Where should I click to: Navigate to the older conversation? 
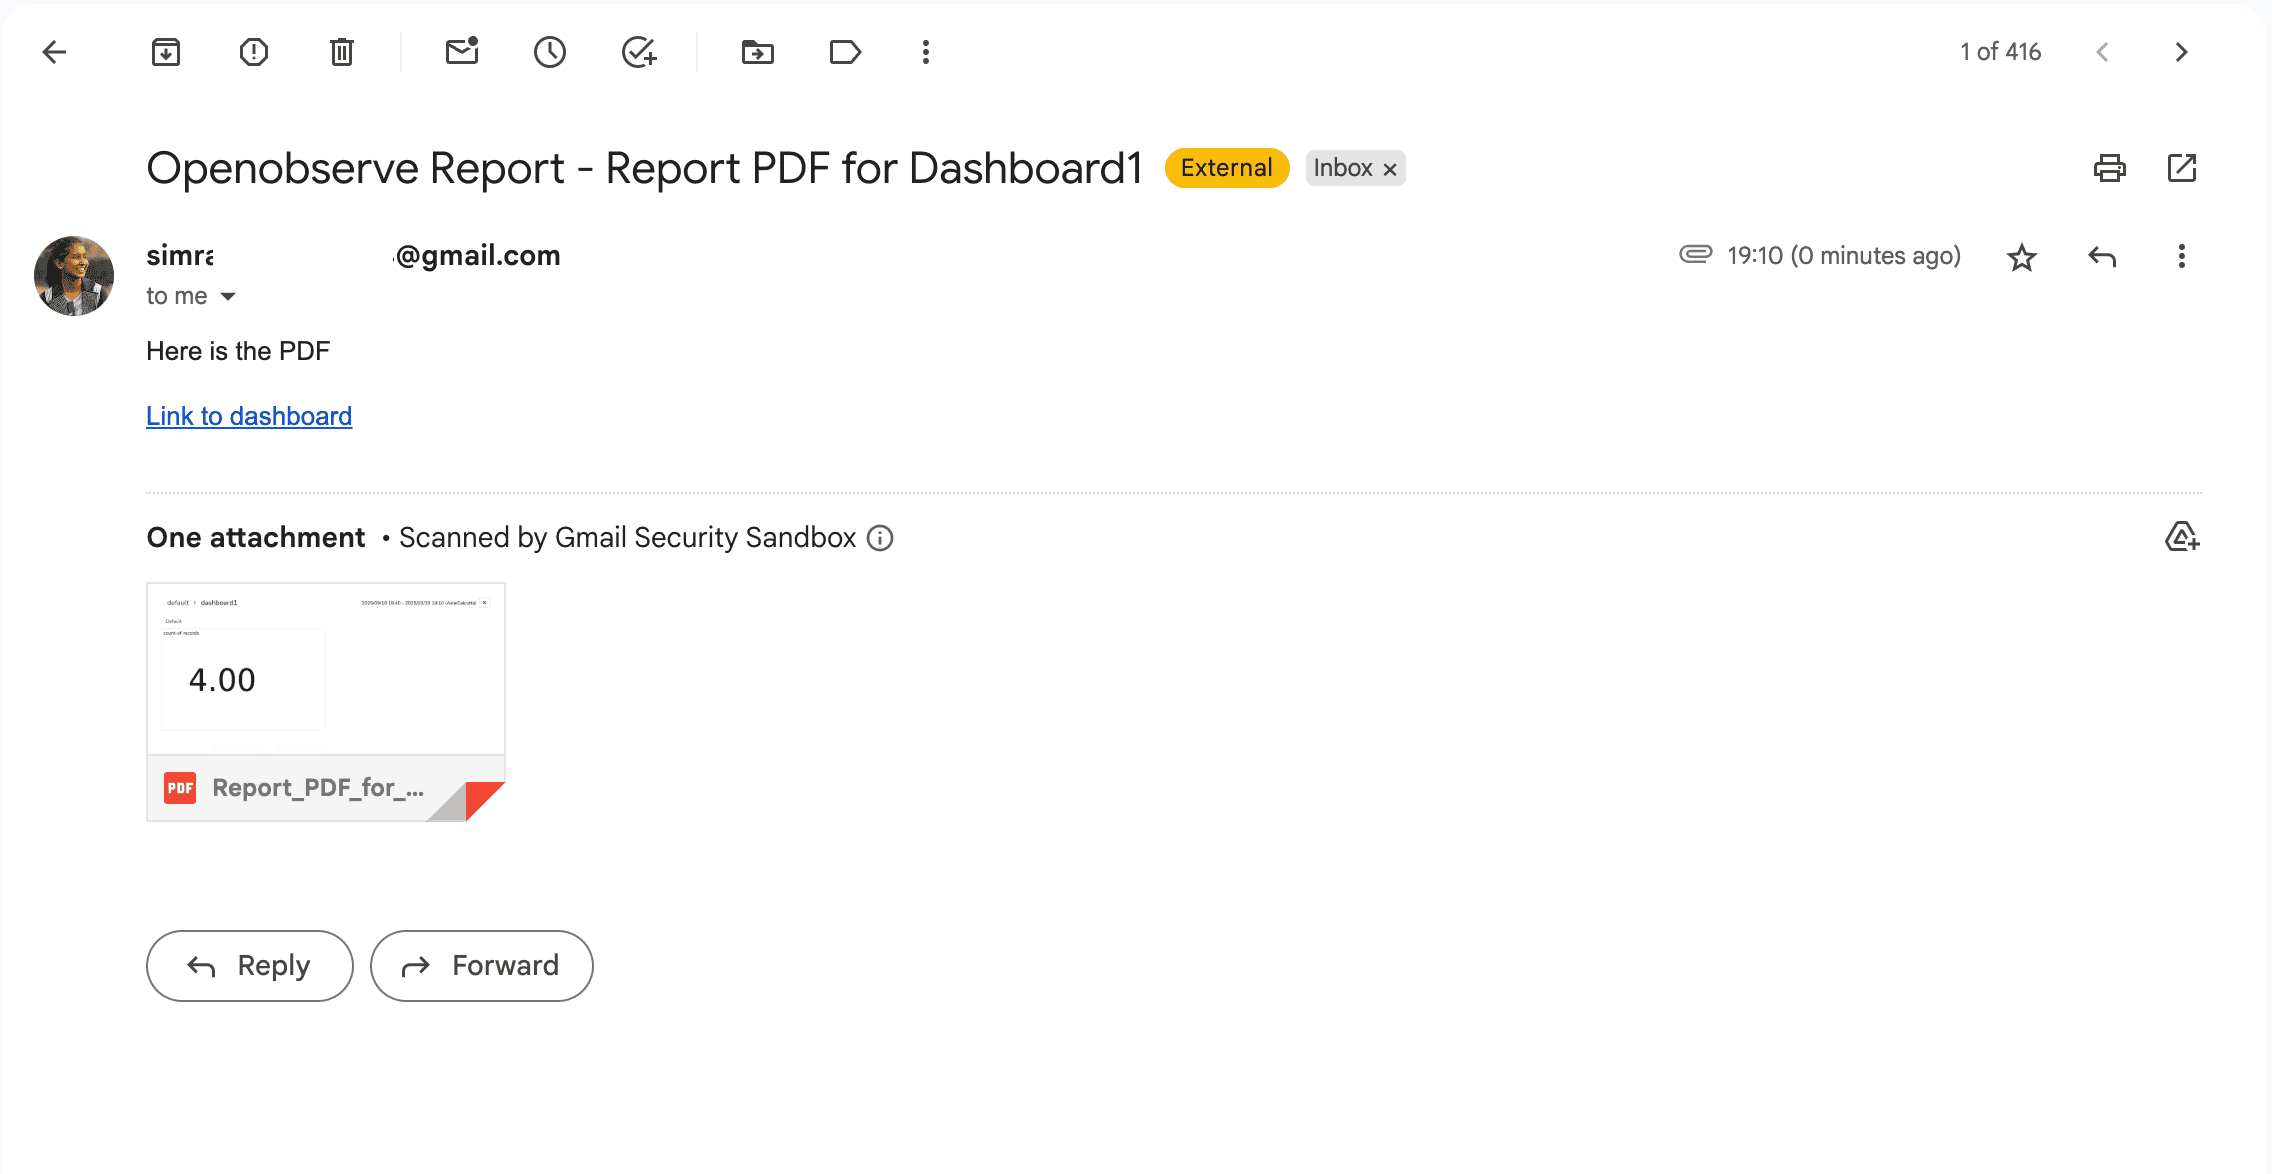click(2182, 52)
